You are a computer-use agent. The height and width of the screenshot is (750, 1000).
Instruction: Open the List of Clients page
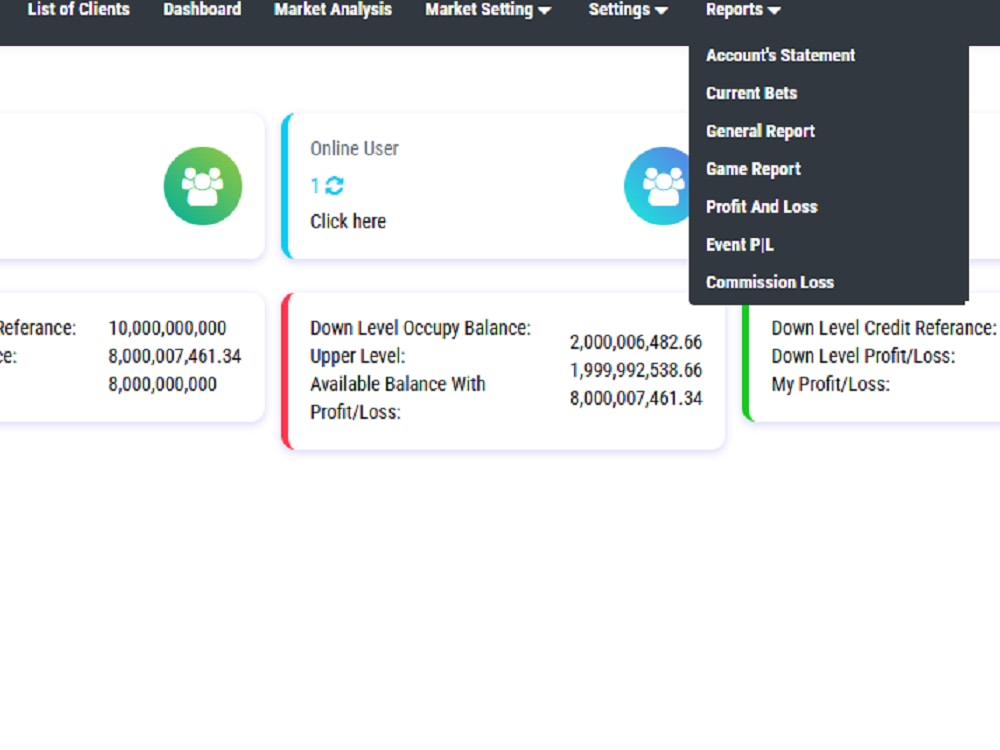coord(78,10)
